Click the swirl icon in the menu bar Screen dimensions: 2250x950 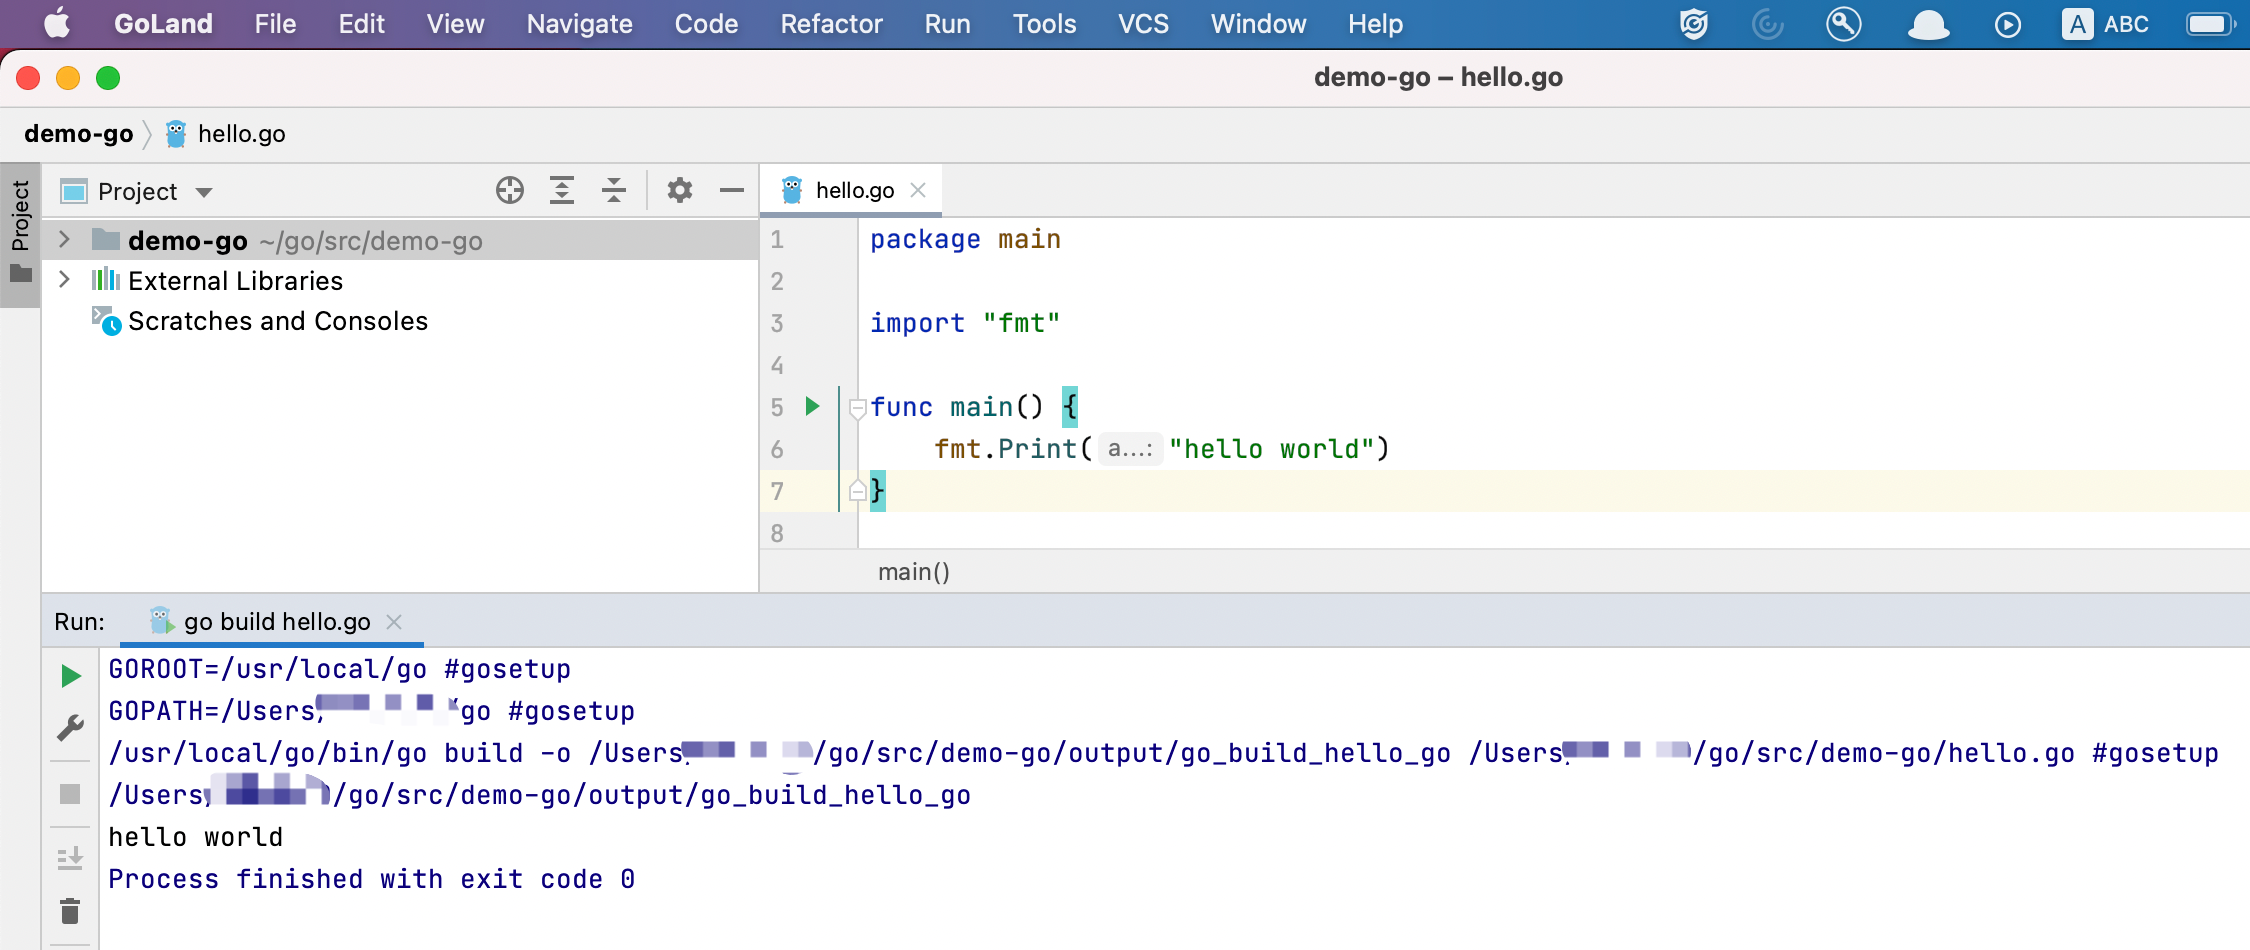pyautogui.click(x=1768, y=24)
